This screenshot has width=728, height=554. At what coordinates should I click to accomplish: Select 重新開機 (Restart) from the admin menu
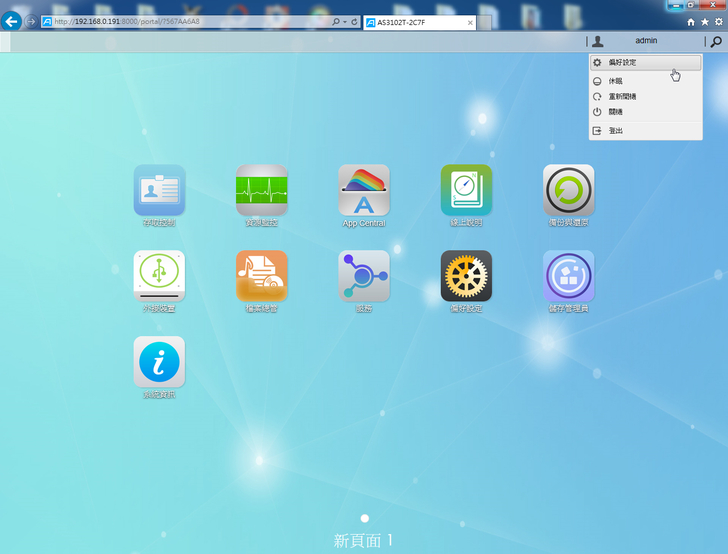pos(622,96)
